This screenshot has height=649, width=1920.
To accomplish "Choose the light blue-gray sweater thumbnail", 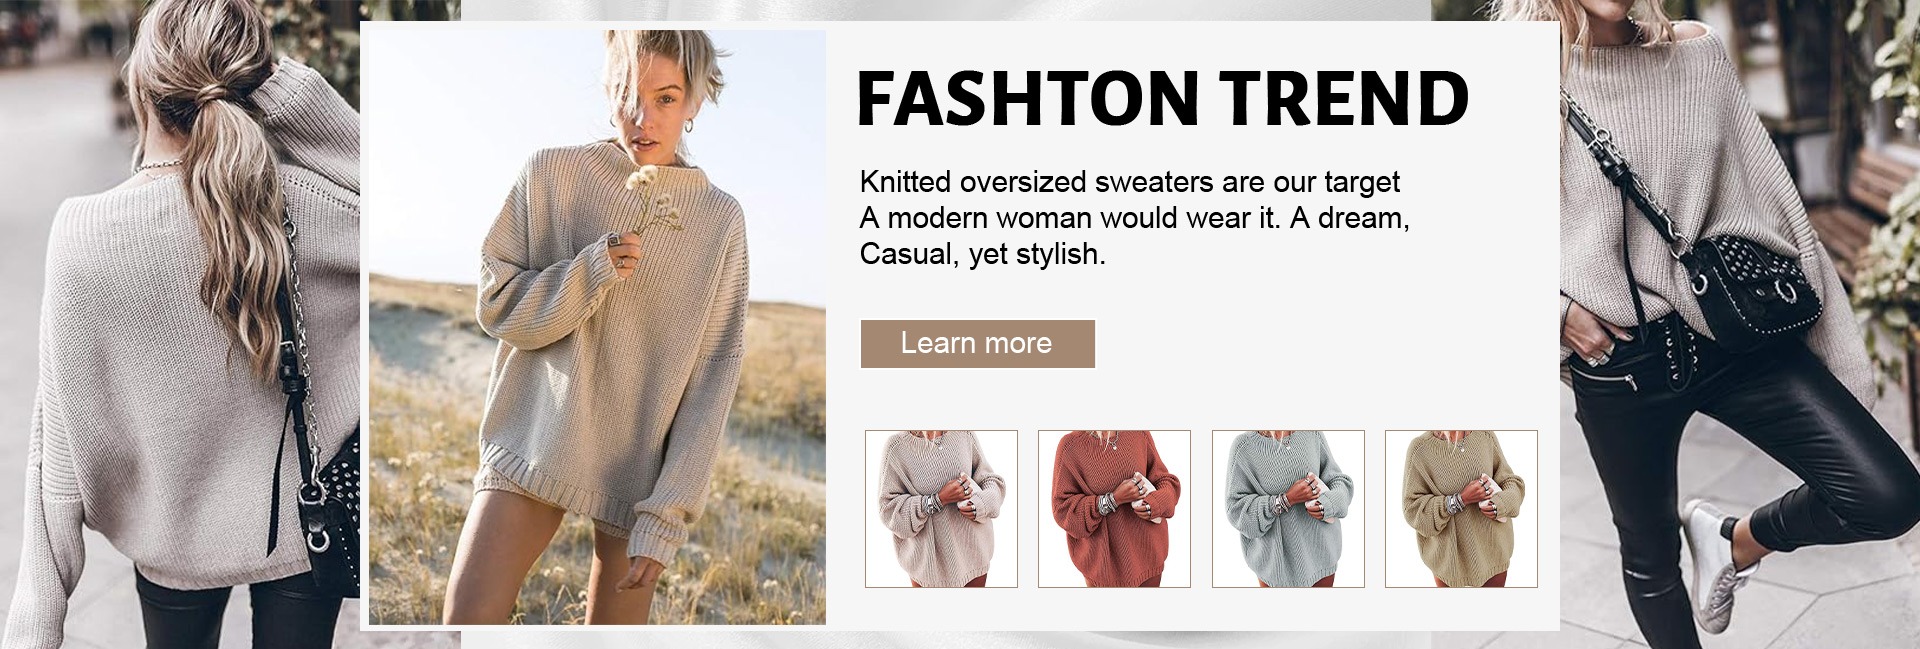I will pyautogui.click(x=1288, y=508).
